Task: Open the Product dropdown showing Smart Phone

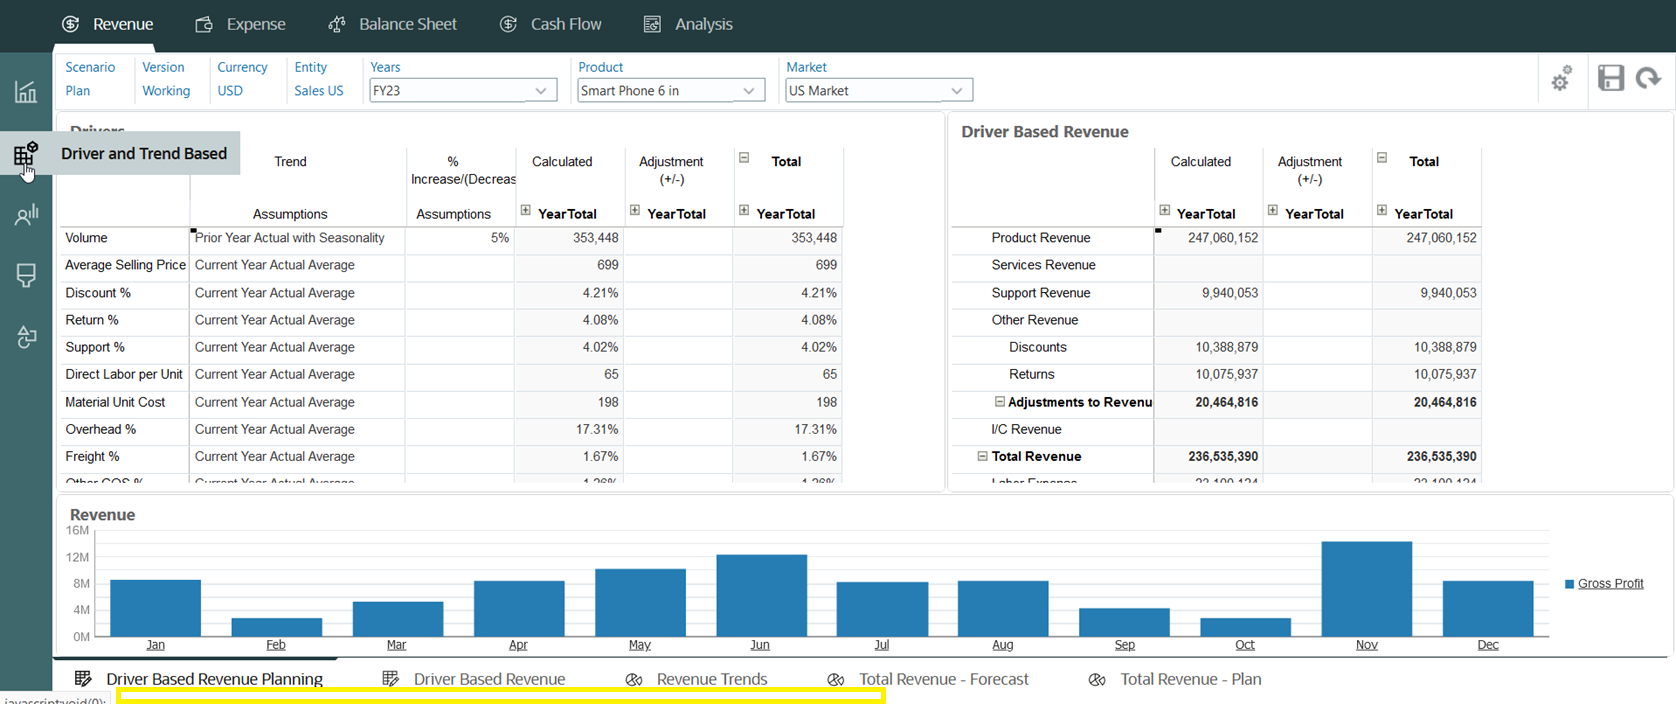Action: (x=671, y=91)
